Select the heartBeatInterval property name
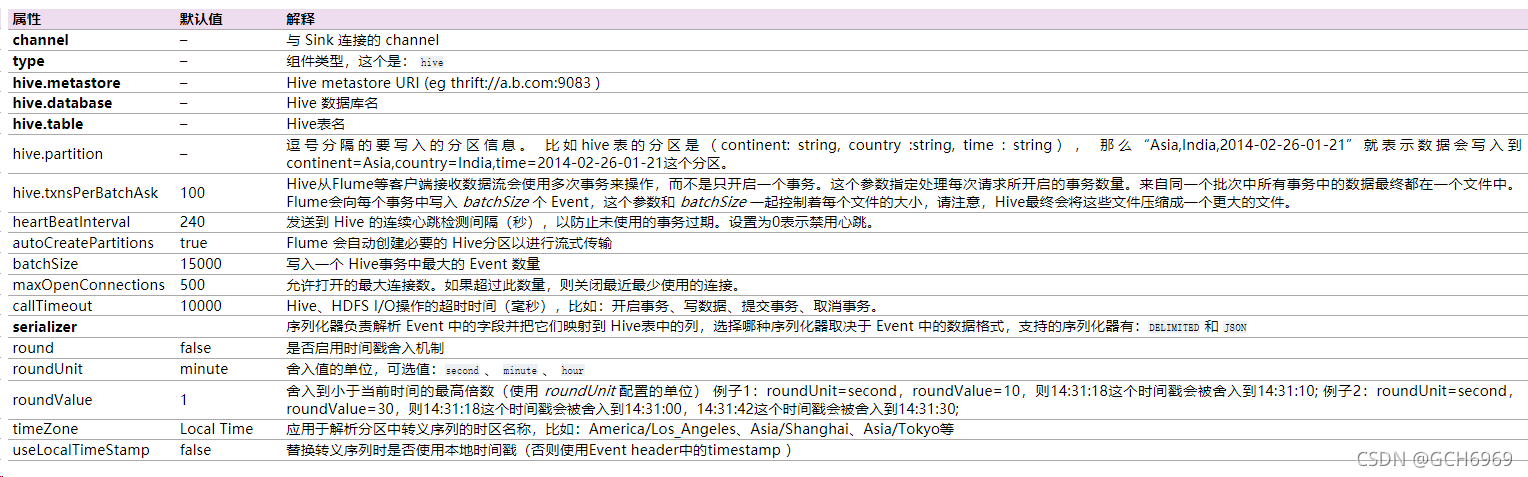Image resolution: width=1528 pixels, height=477 pixels. tap(71, 222)
